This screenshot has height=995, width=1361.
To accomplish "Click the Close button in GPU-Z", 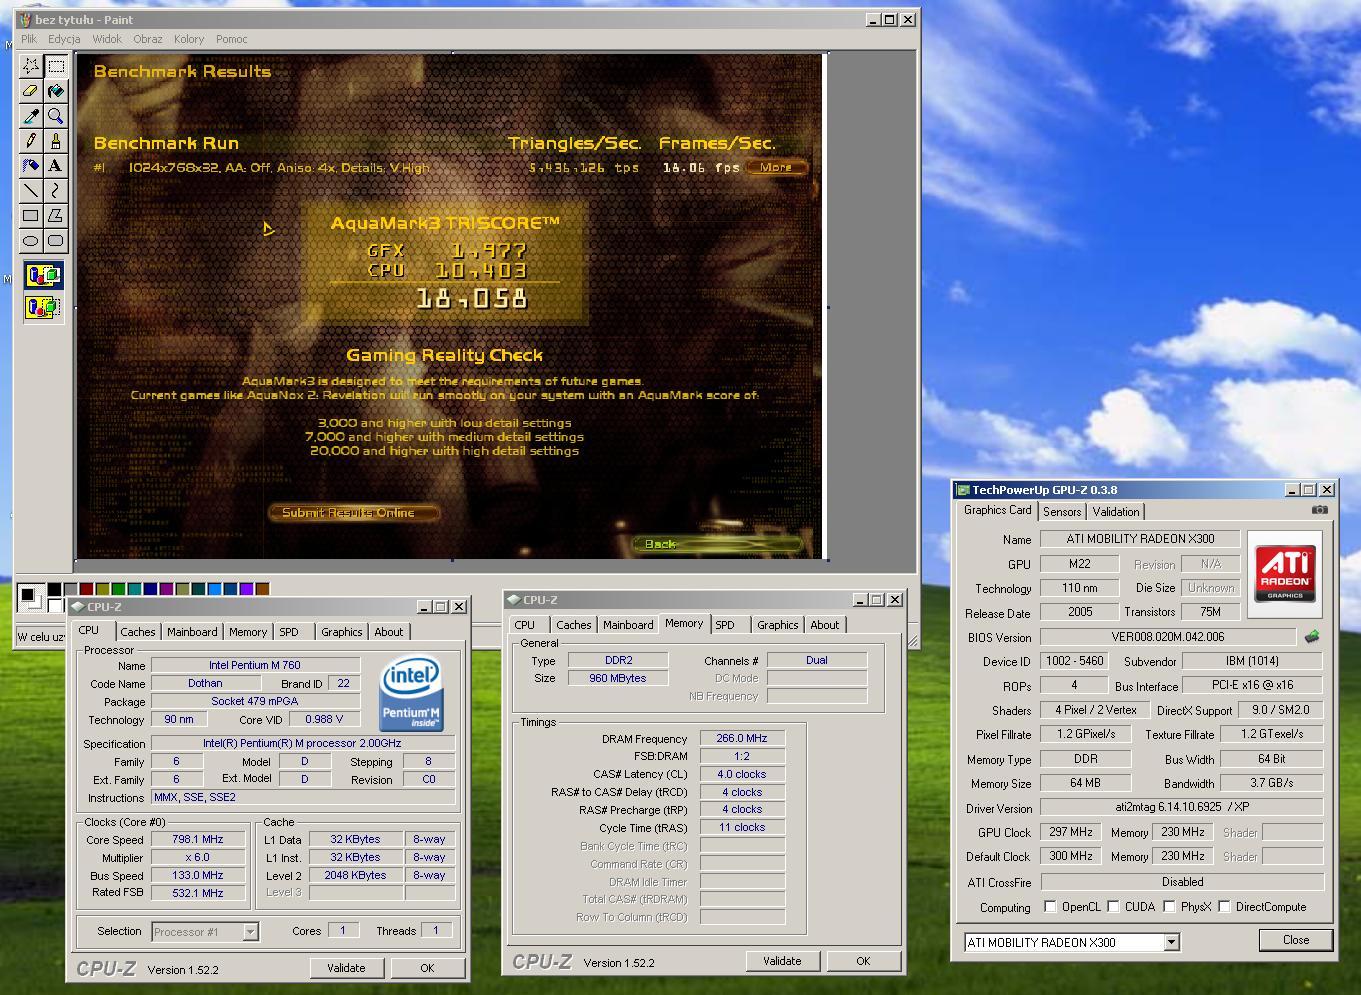I will 1296,940.
